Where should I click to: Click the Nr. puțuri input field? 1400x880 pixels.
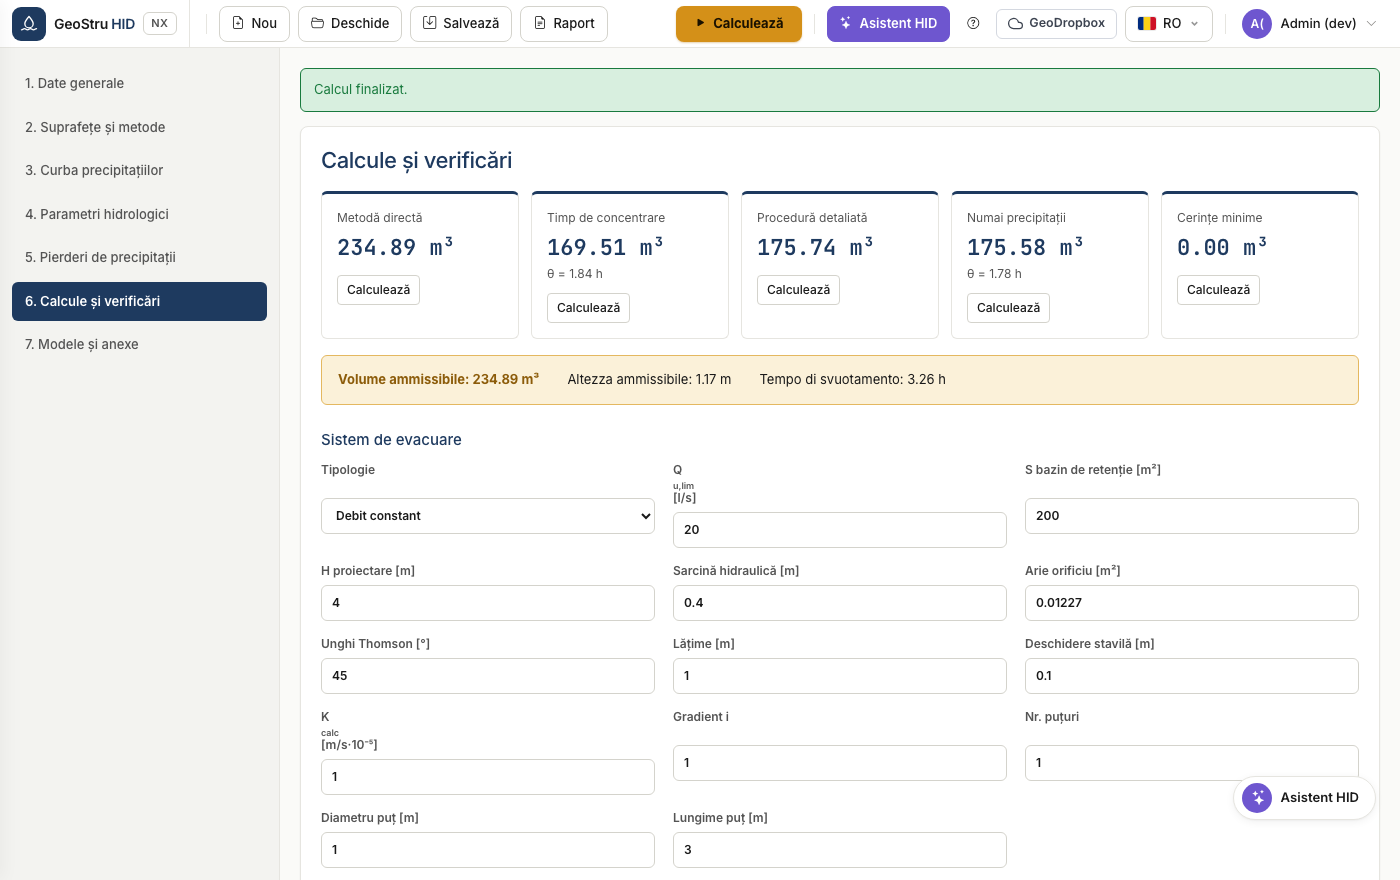click(x=1192, y=763)
